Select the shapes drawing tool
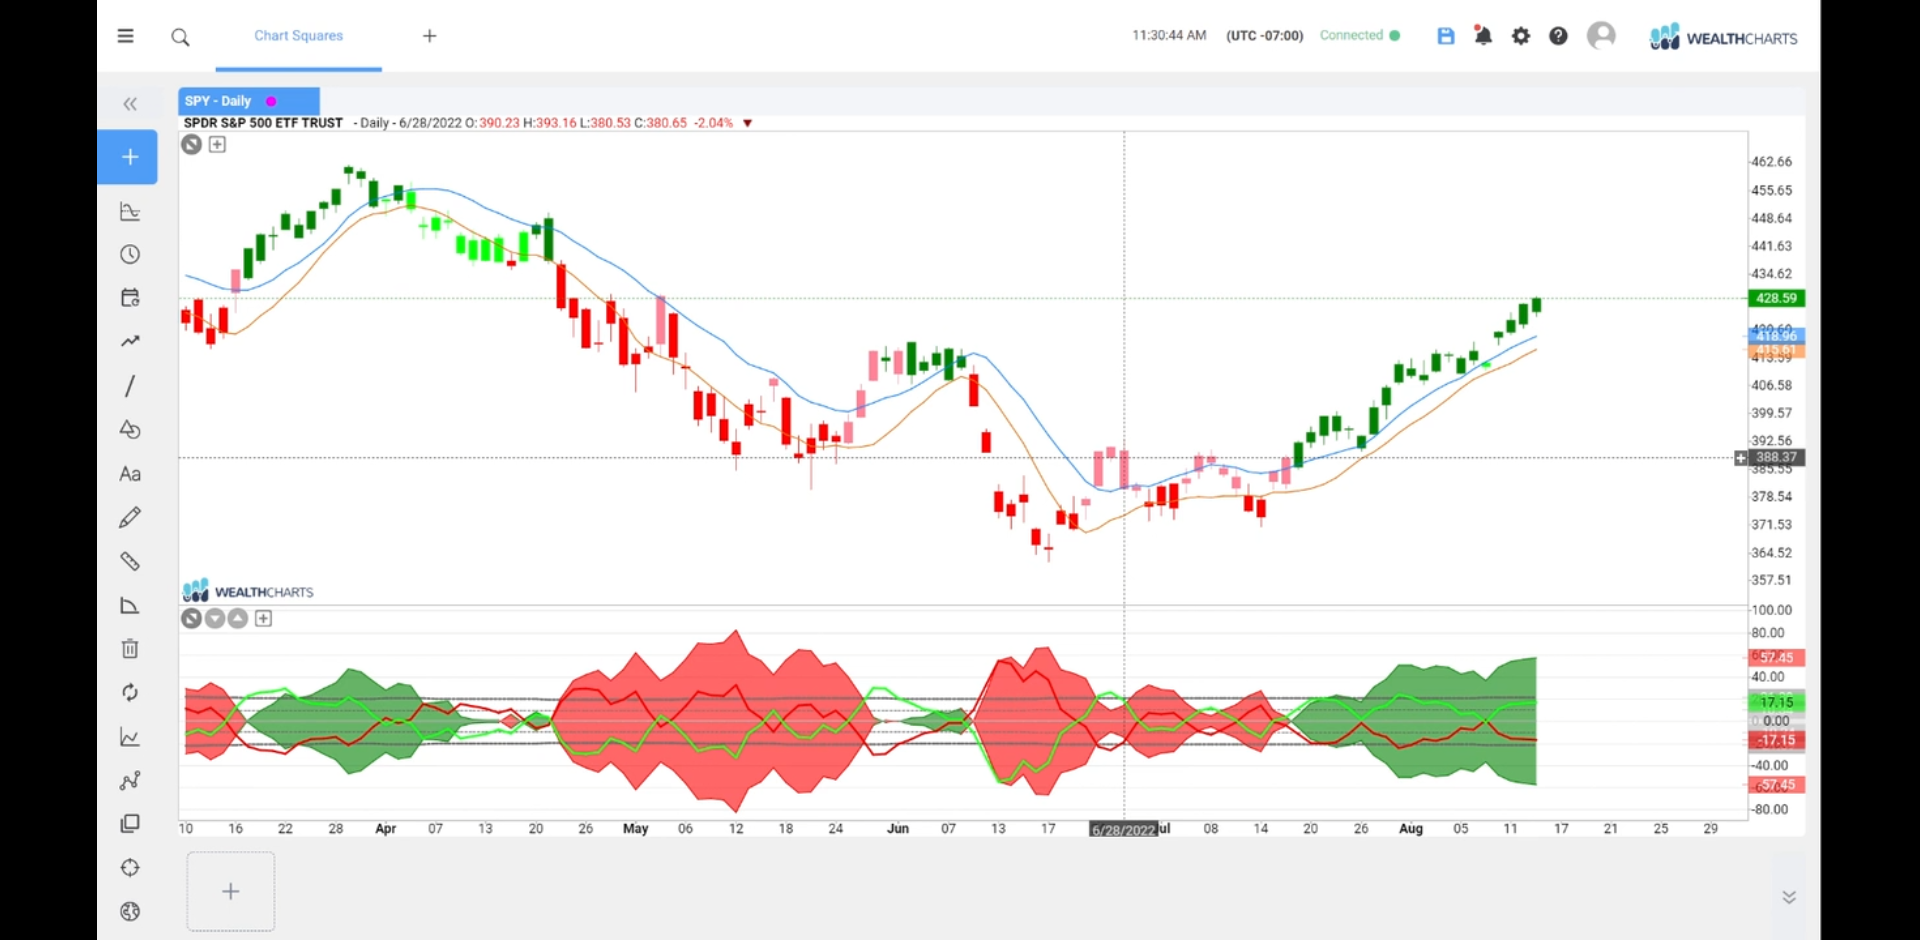This screenshot has width=1920, height=940. 130,430
